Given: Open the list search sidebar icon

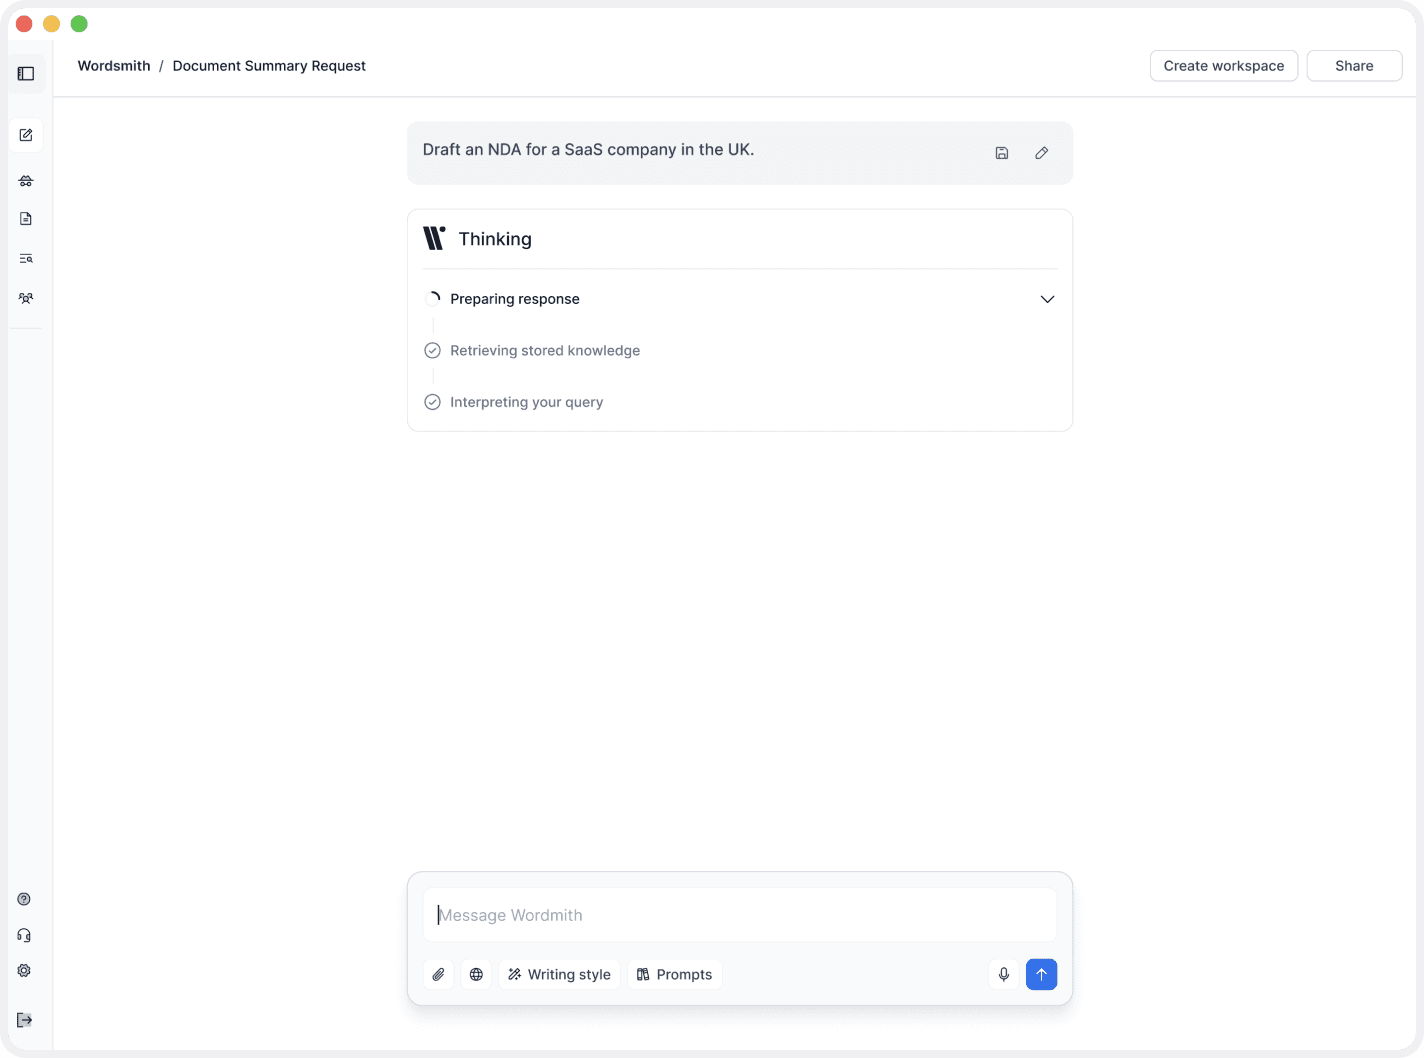Looking at the screenshot, I should click(26, 259).
